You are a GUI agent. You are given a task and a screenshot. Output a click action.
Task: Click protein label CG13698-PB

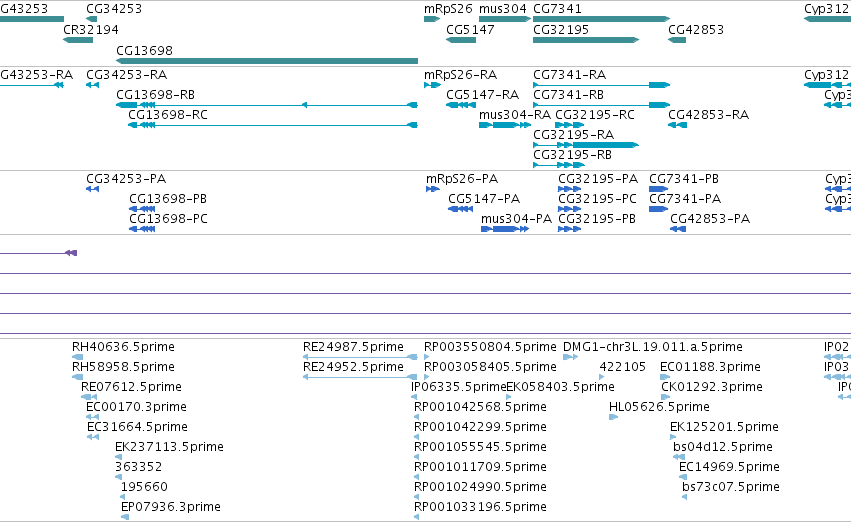coord(168,199)
